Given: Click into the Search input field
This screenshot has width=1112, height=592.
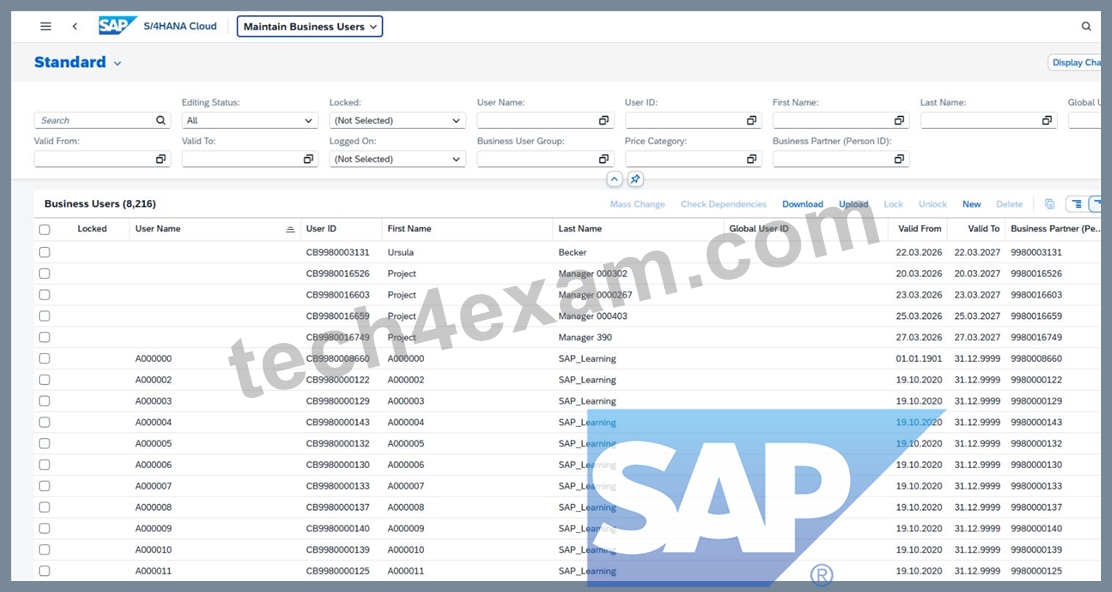Looking at the screenshot, I should click(x=95, y=121).
